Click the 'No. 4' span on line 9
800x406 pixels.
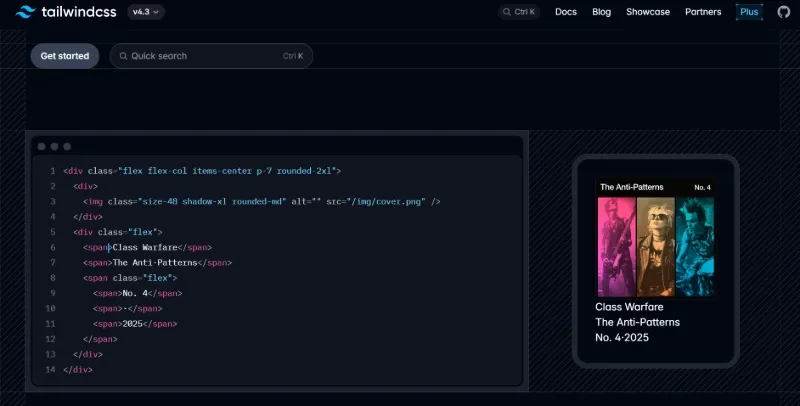[137, 293]
